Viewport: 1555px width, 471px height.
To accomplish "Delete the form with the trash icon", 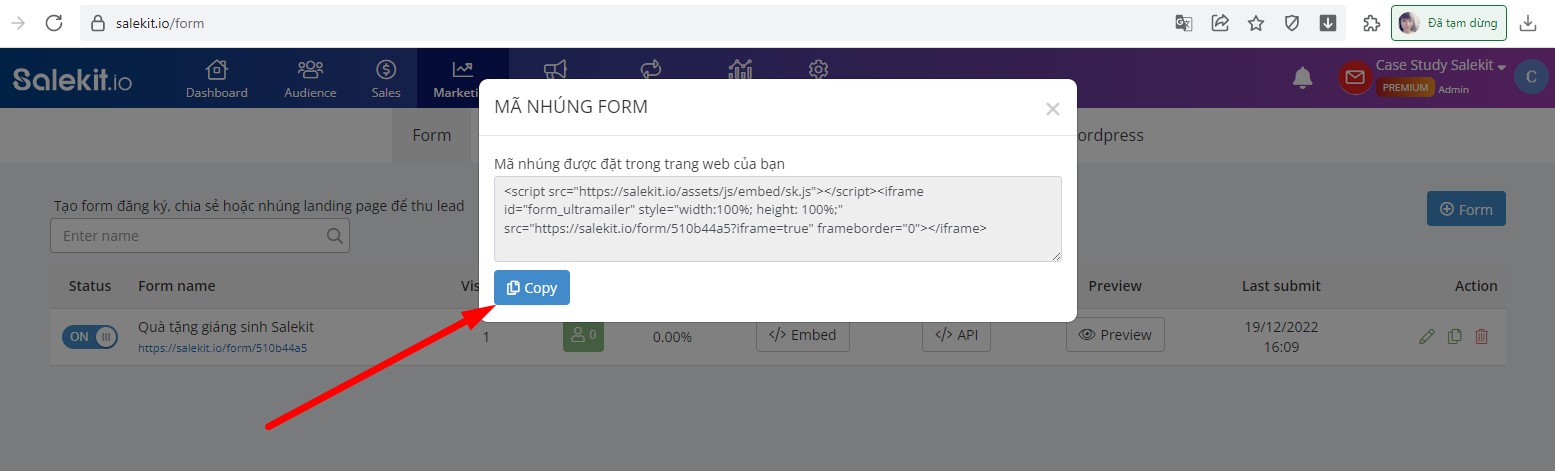I will 1482,337.
